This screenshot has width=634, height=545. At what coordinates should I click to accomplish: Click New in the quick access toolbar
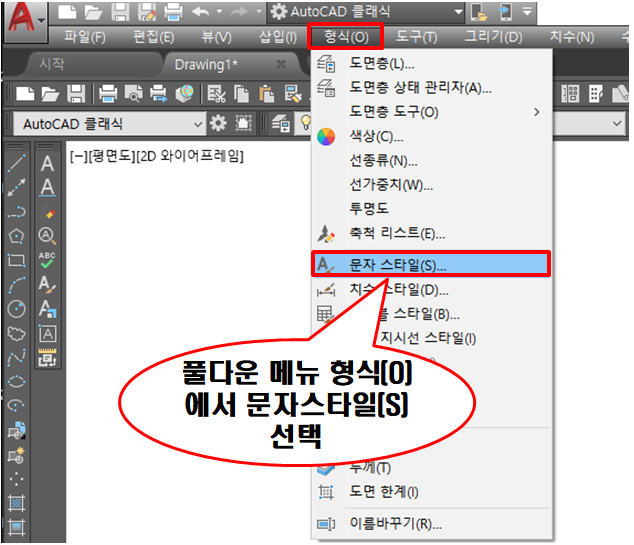click(67, 12)
